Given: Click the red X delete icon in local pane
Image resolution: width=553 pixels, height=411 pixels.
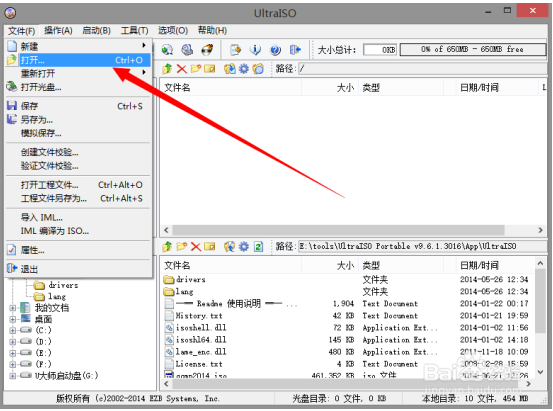Looking at the screenshot, I should click(196, 246).
